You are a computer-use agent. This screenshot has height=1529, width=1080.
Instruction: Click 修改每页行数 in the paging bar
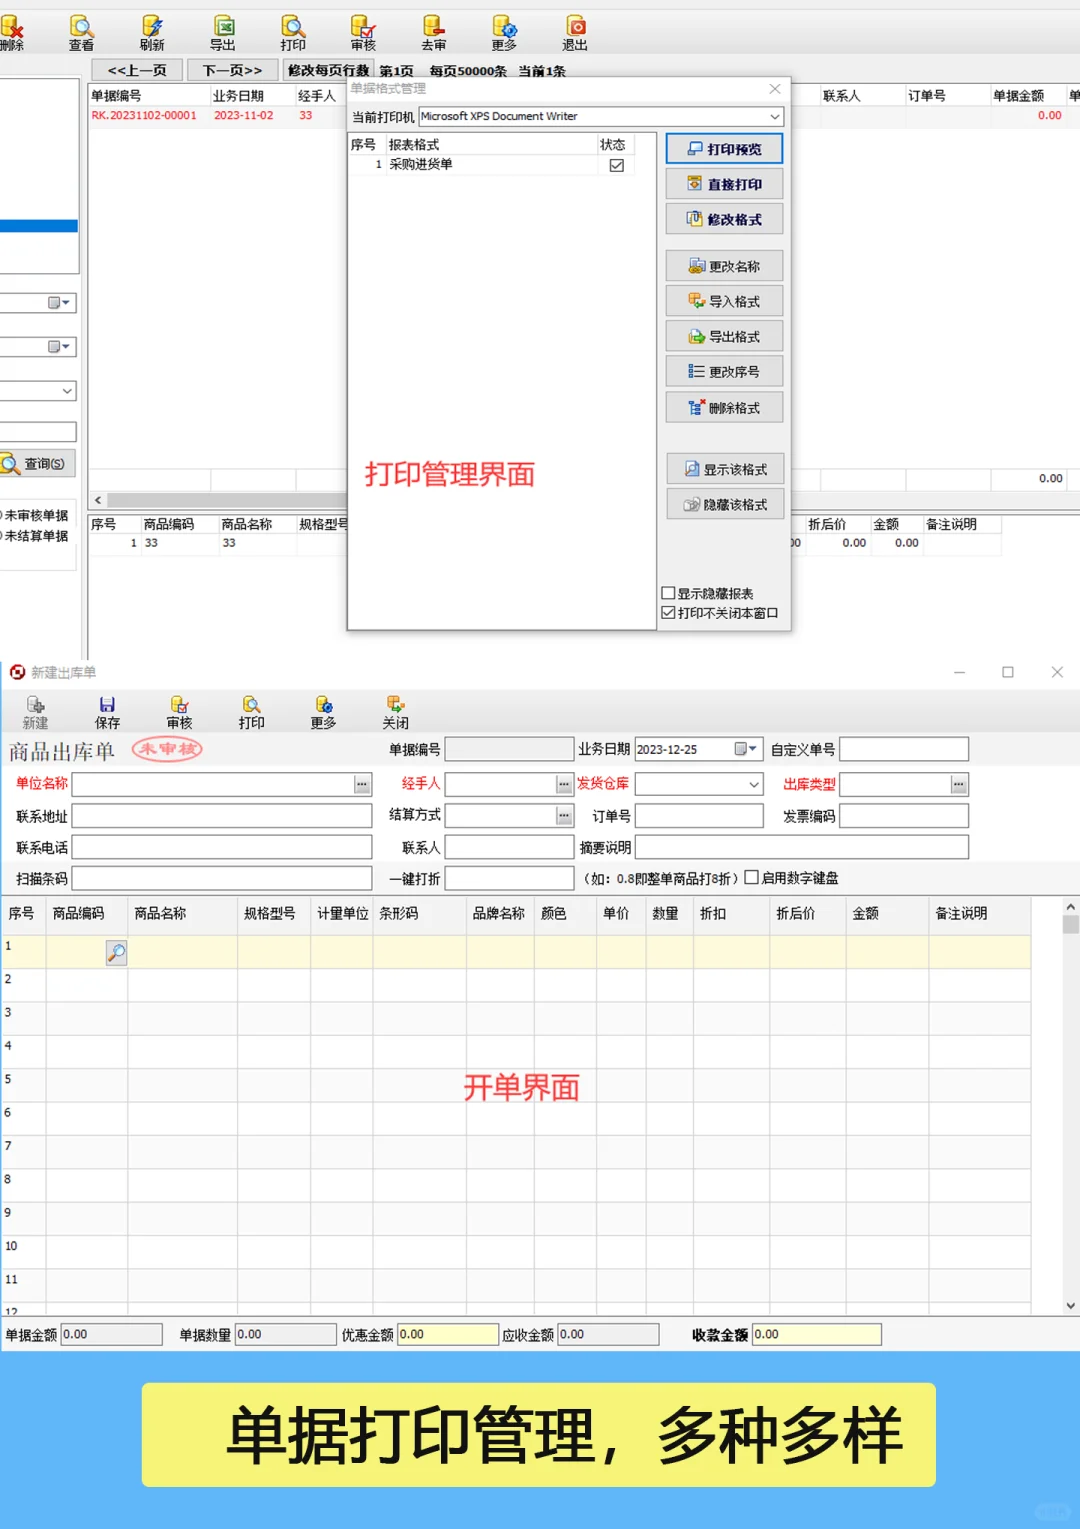[x=329, y=70]
